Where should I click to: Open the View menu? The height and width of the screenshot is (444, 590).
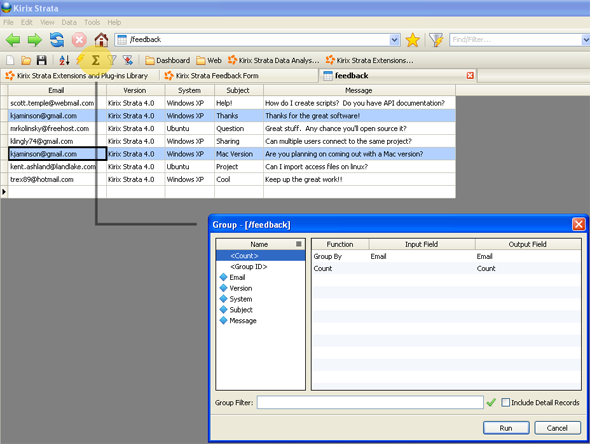(47, 22)
